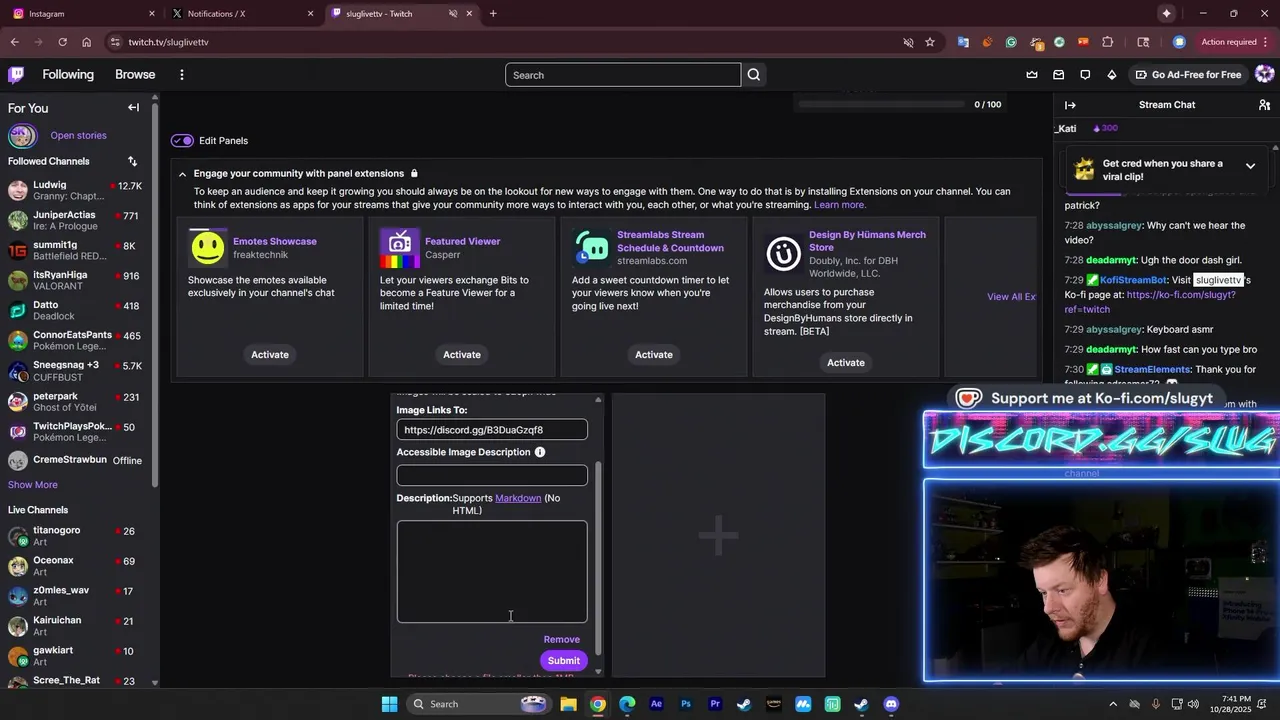Viewport: 1280px width, 720px height.
Task: Switch to the Instagram tab
Action: (85, 14)
